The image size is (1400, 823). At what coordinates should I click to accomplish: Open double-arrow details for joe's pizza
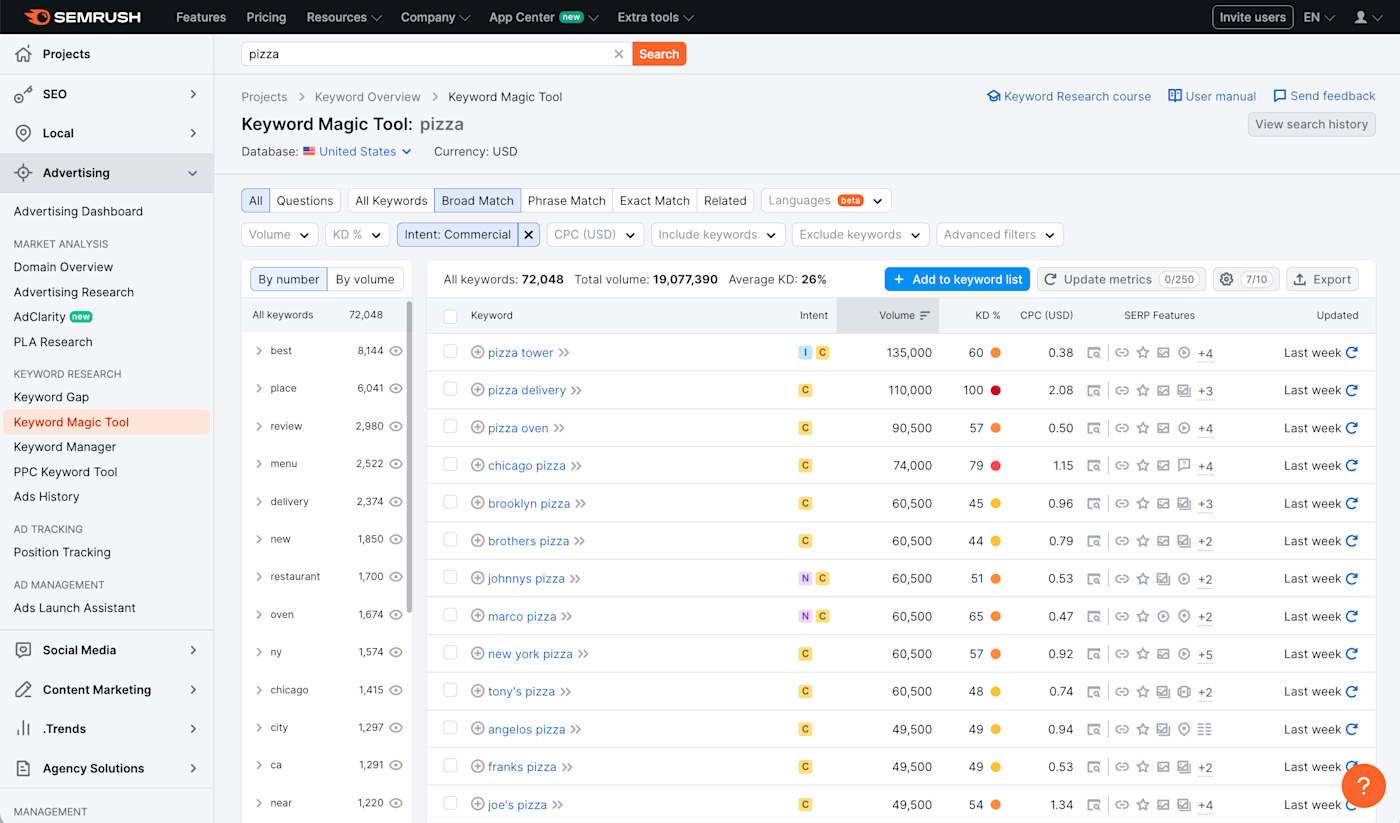(x=558, y=805)
